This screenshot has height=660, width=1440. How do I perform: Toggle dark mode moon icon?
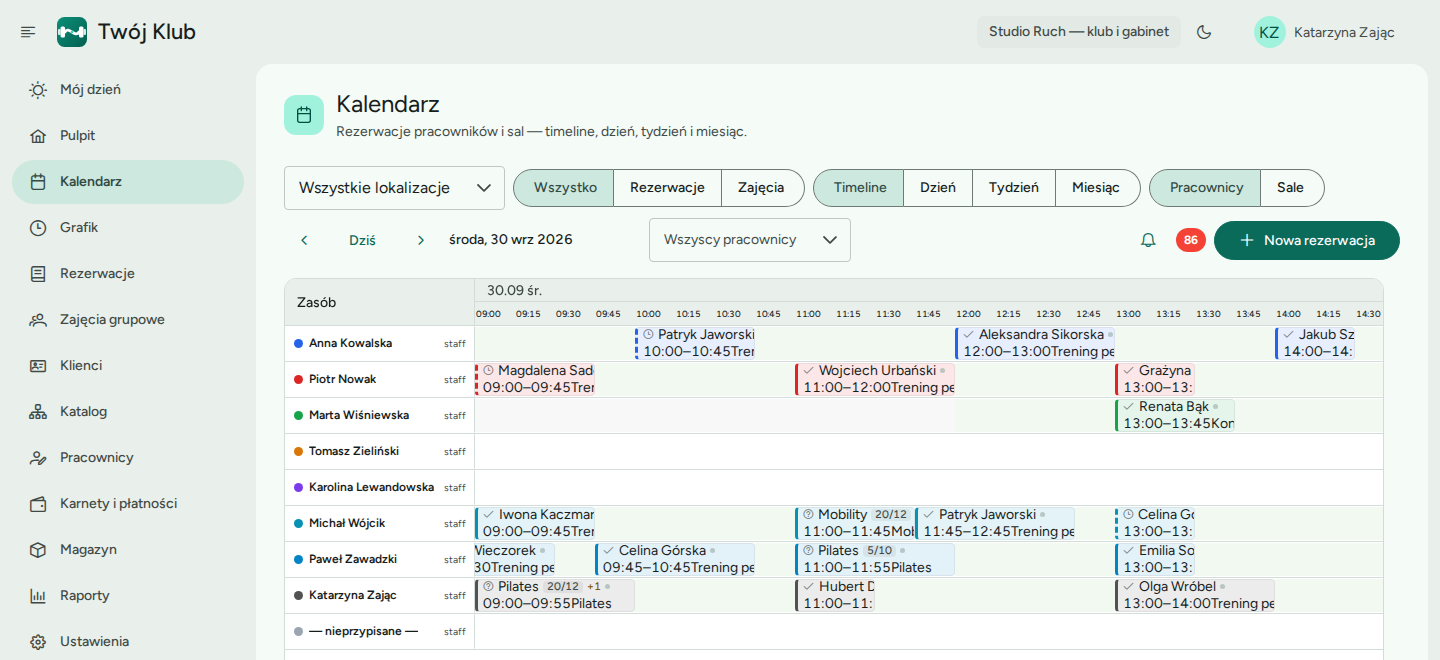1204,32
